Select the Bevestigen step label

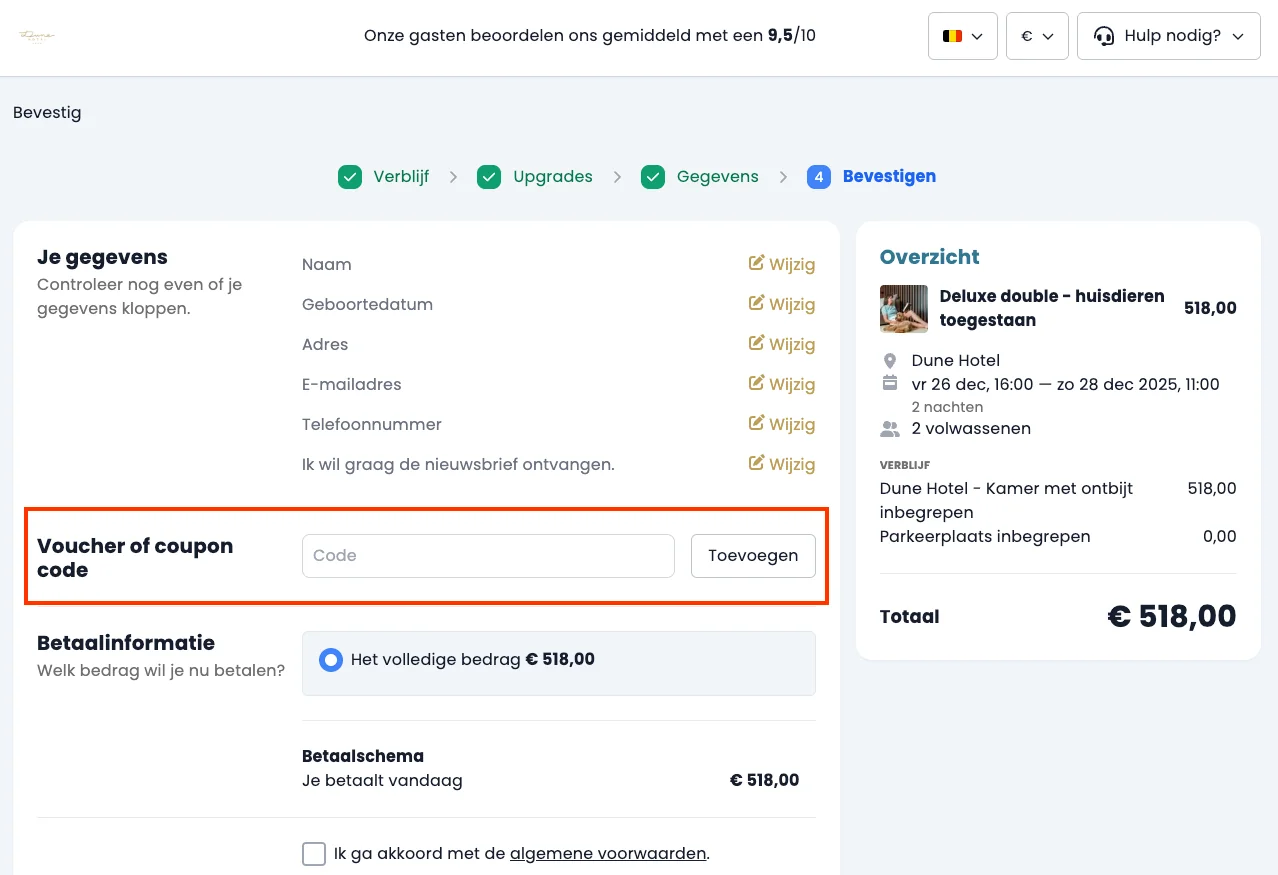pyautogui.click(x=889, y=177)
